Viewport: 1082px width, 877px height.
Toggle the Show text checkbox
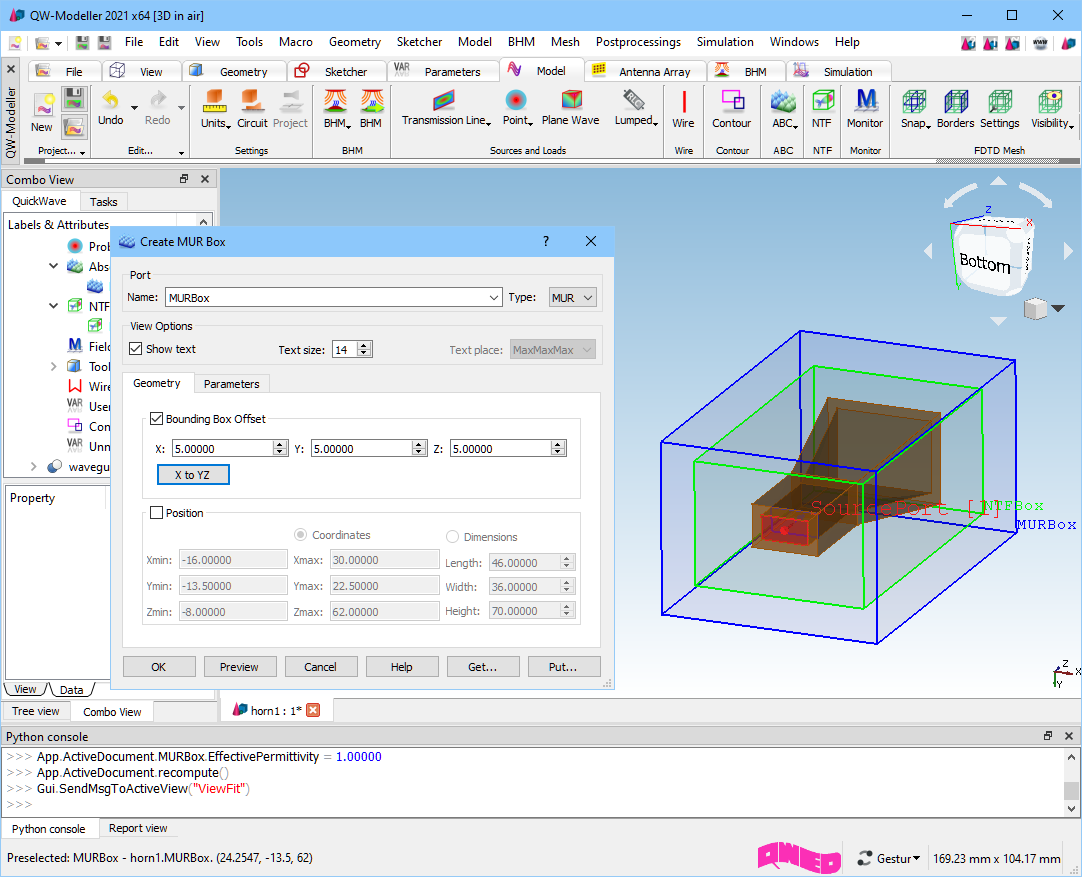(x=136, y=349)
